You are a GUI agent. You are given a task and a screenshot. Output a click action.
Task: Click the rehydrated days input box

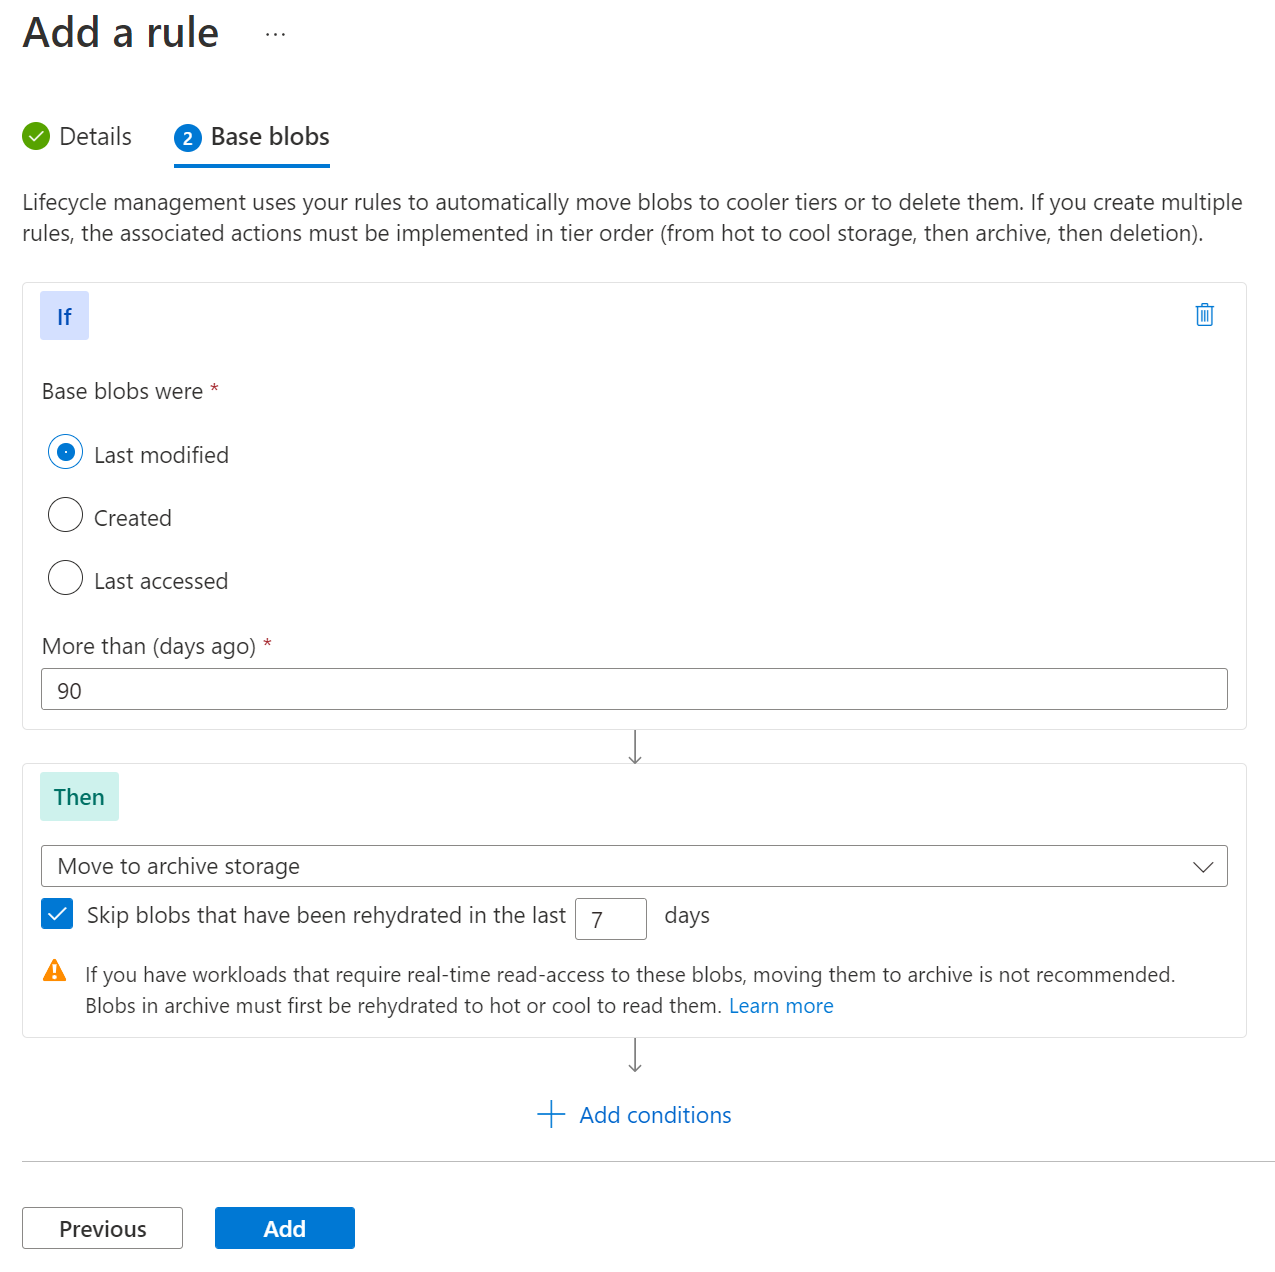pos(611,919)
